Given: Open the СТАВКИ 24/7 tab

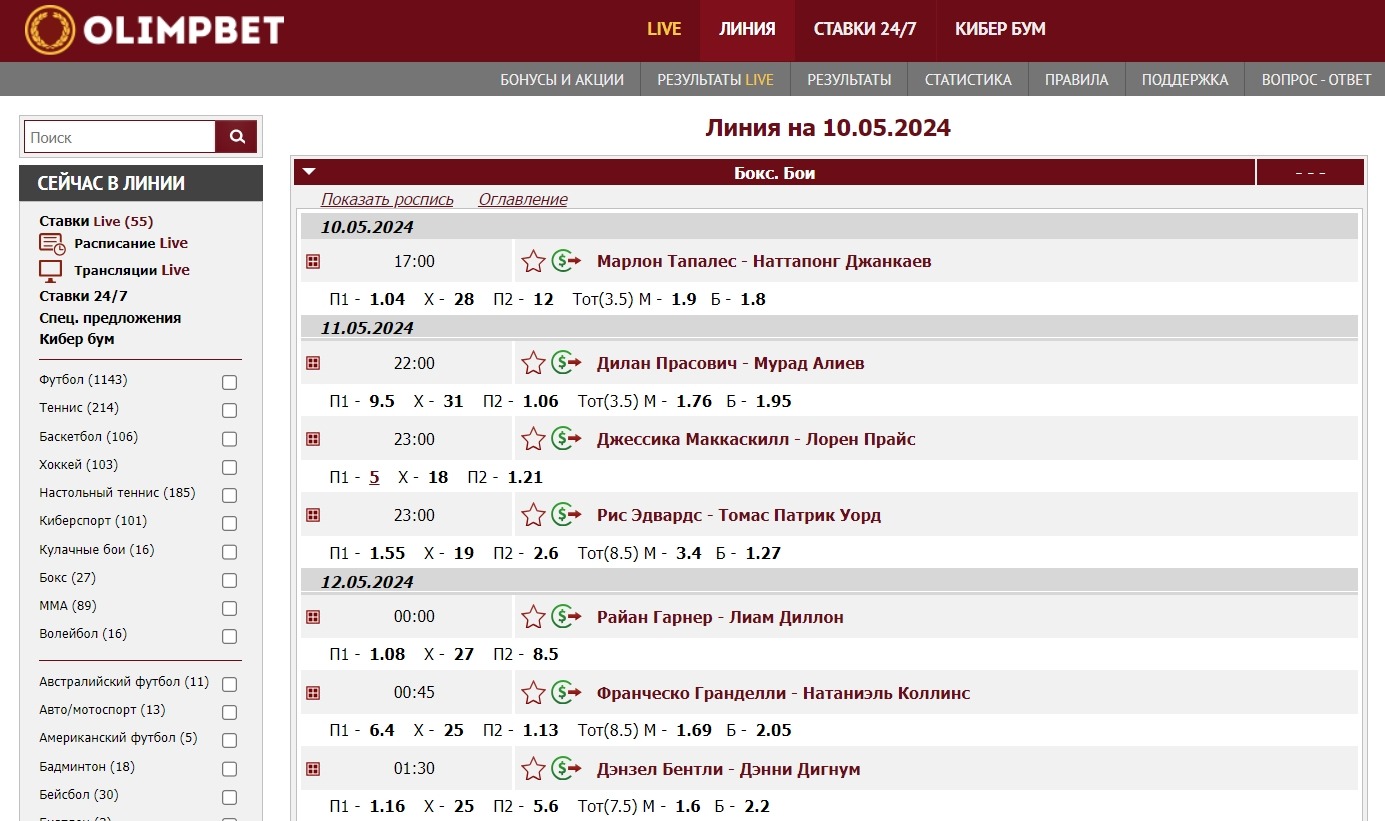Looking at the screenshot, I should click(x=865, y=29).
